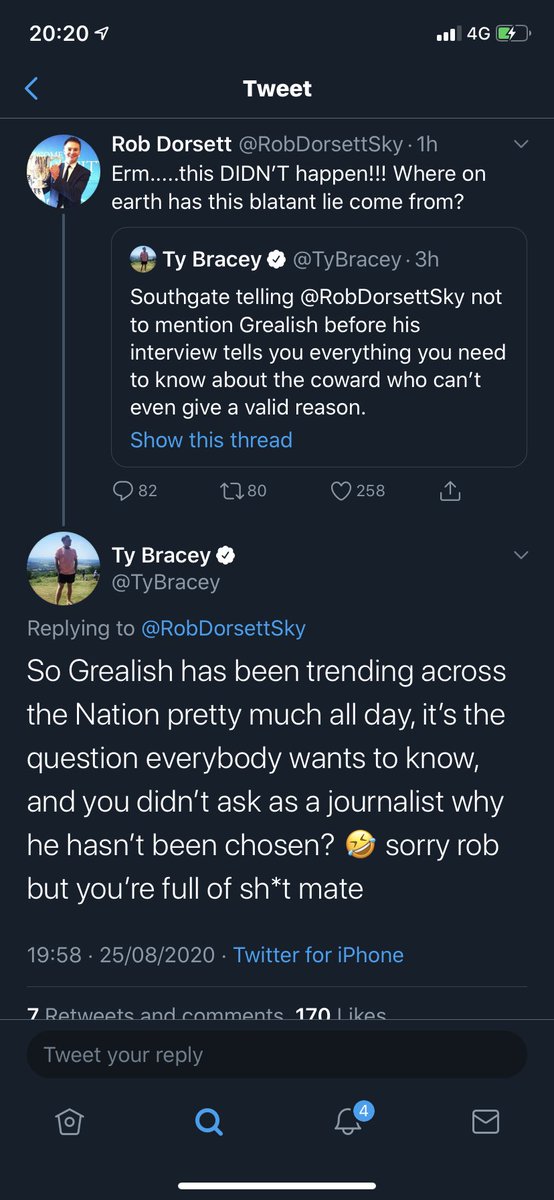
Task: Open Rob Dorsett's profile picture
Action: pos(63,171)
